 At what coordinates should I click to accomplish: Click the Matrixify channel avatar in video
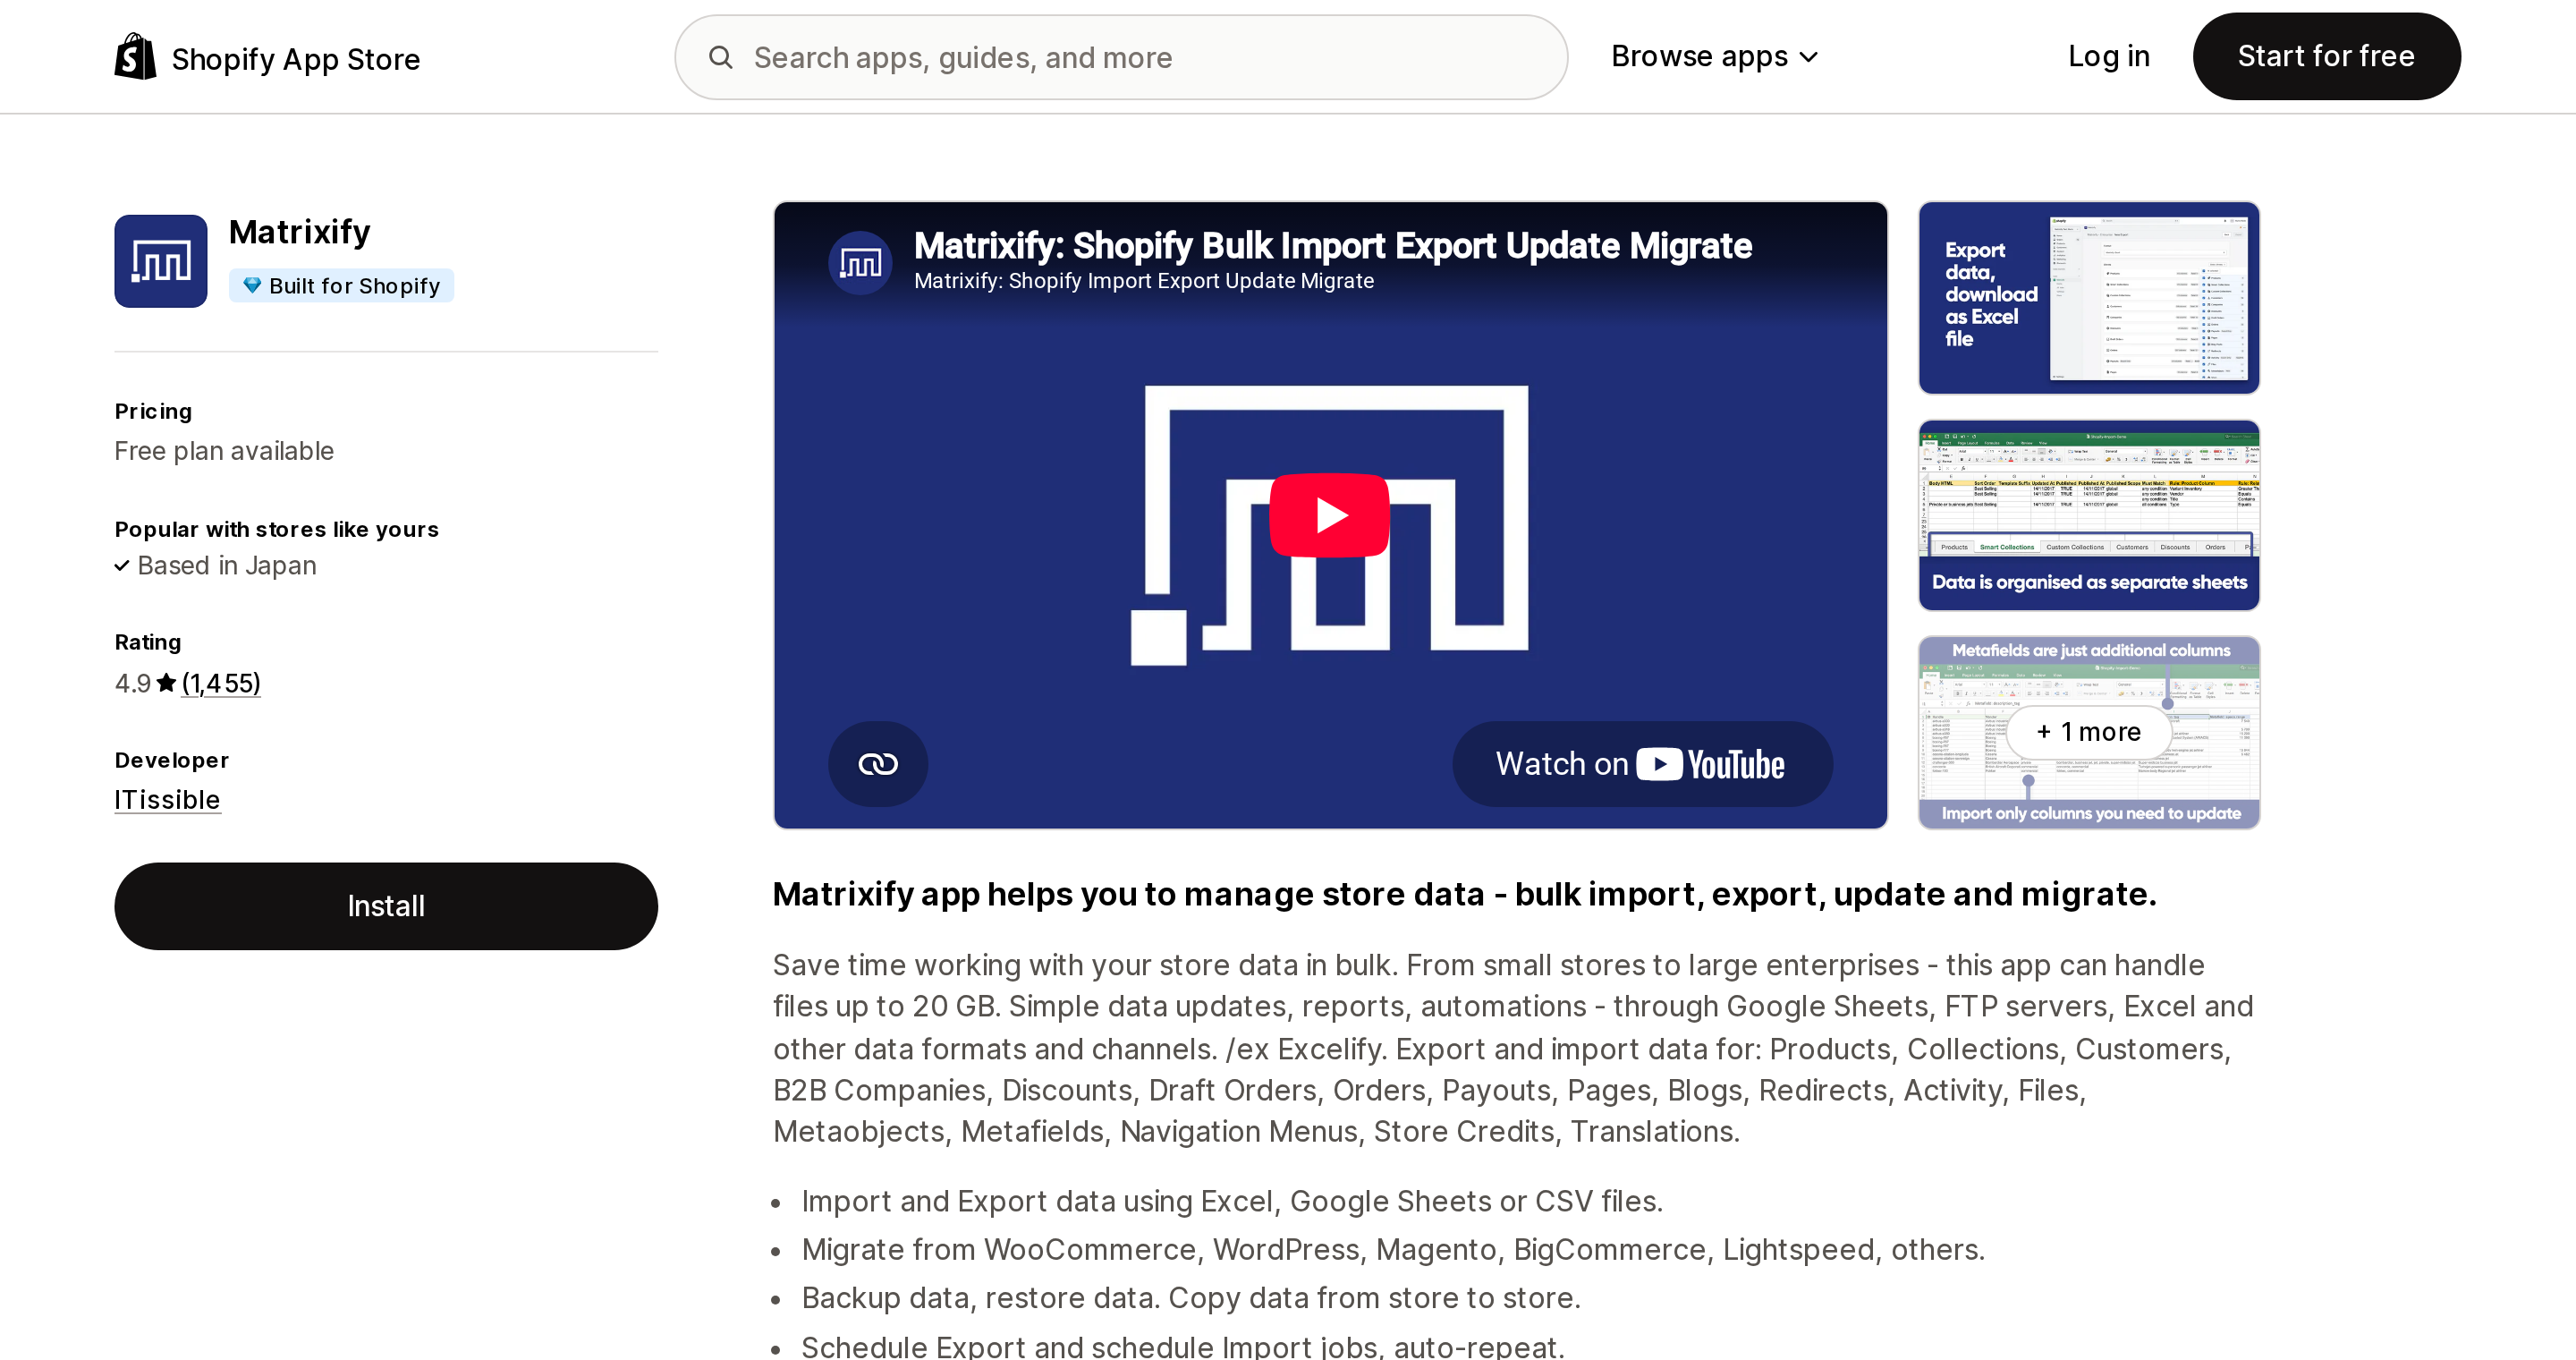click(860, 263)
